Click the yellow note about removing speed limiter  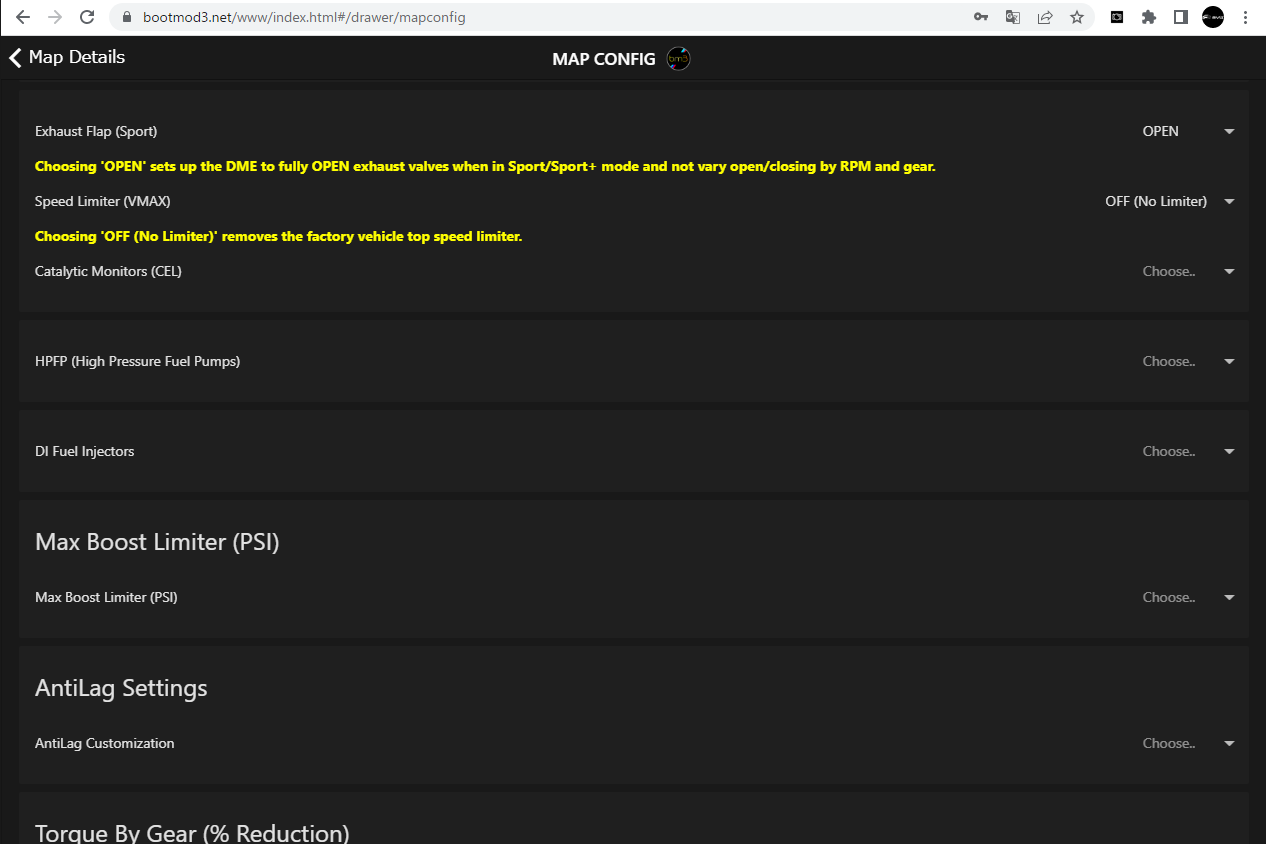(x=278, y=236)
